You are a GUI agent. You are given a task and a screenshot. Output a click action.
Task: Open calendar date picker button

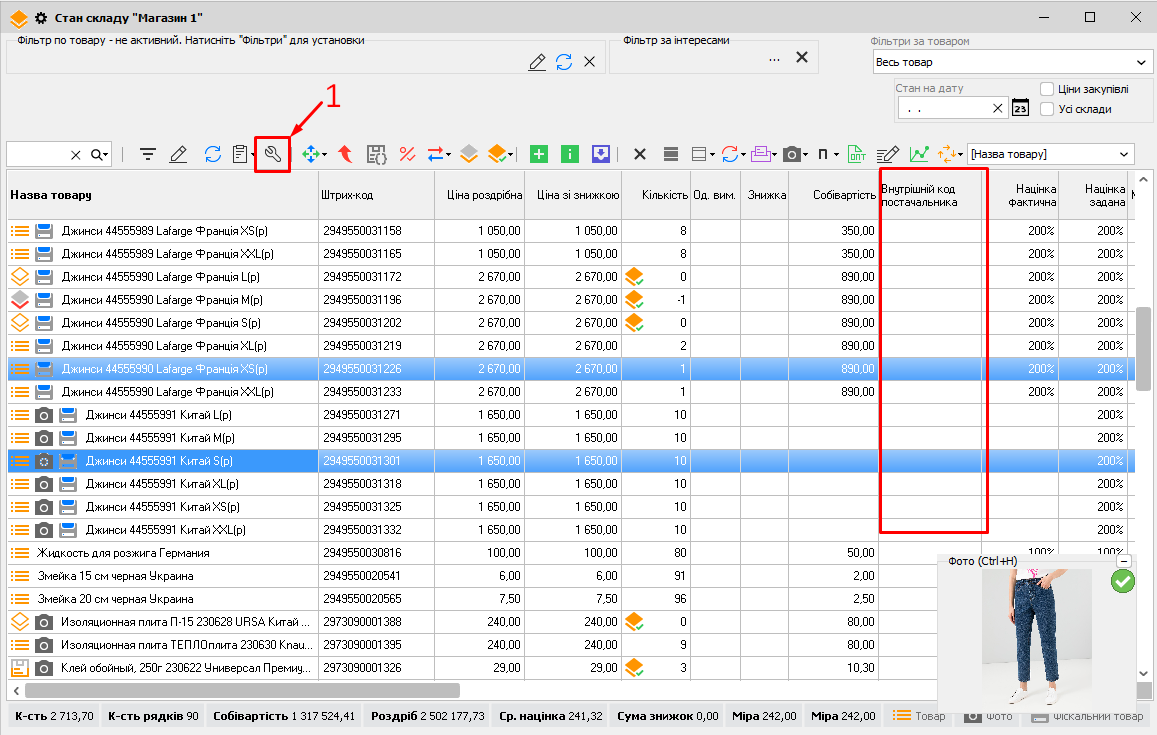pos(1020,108)
